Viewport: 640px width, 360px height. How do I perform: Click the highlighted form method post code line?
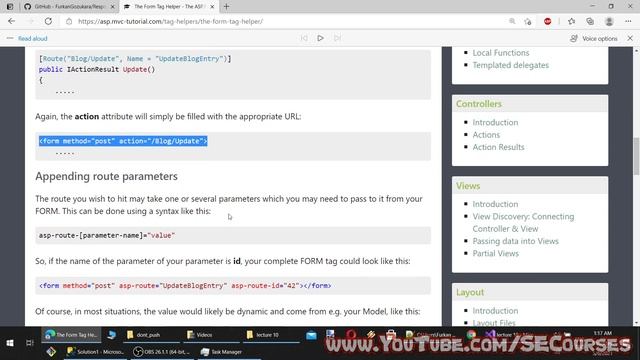[x=123, y=141]
